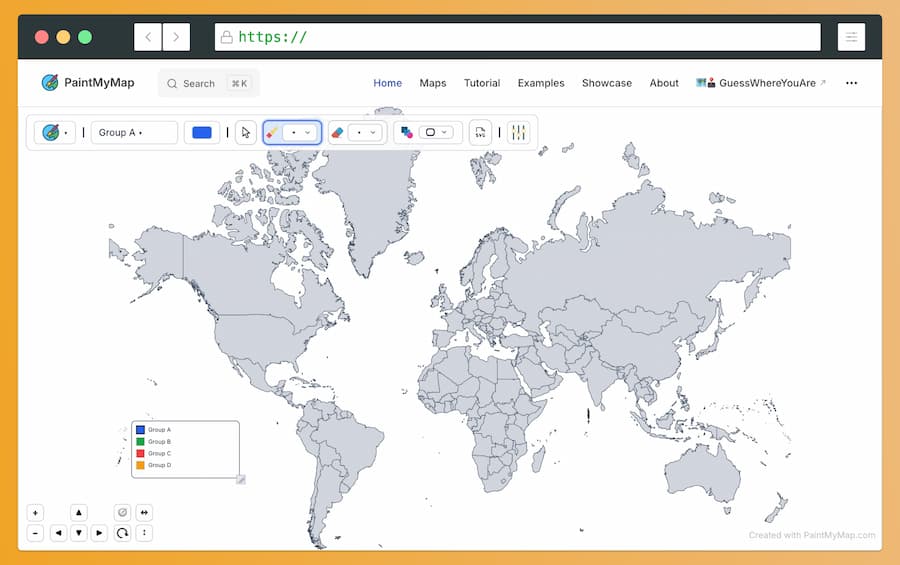Click Australia on the map
The image size is (900, 565).
pos(701,474)
